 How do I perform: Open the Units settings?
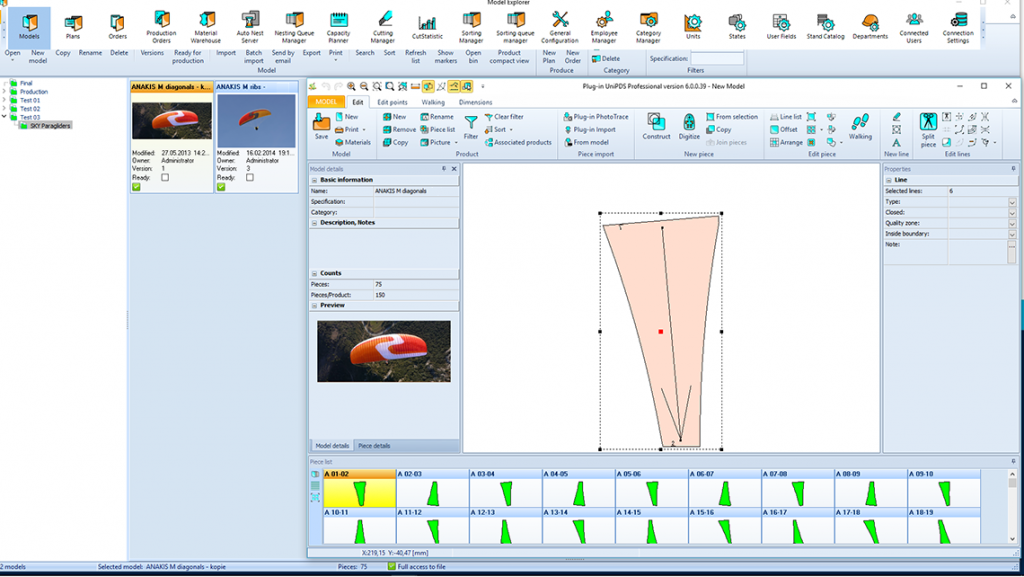click(x=693, y=26)
